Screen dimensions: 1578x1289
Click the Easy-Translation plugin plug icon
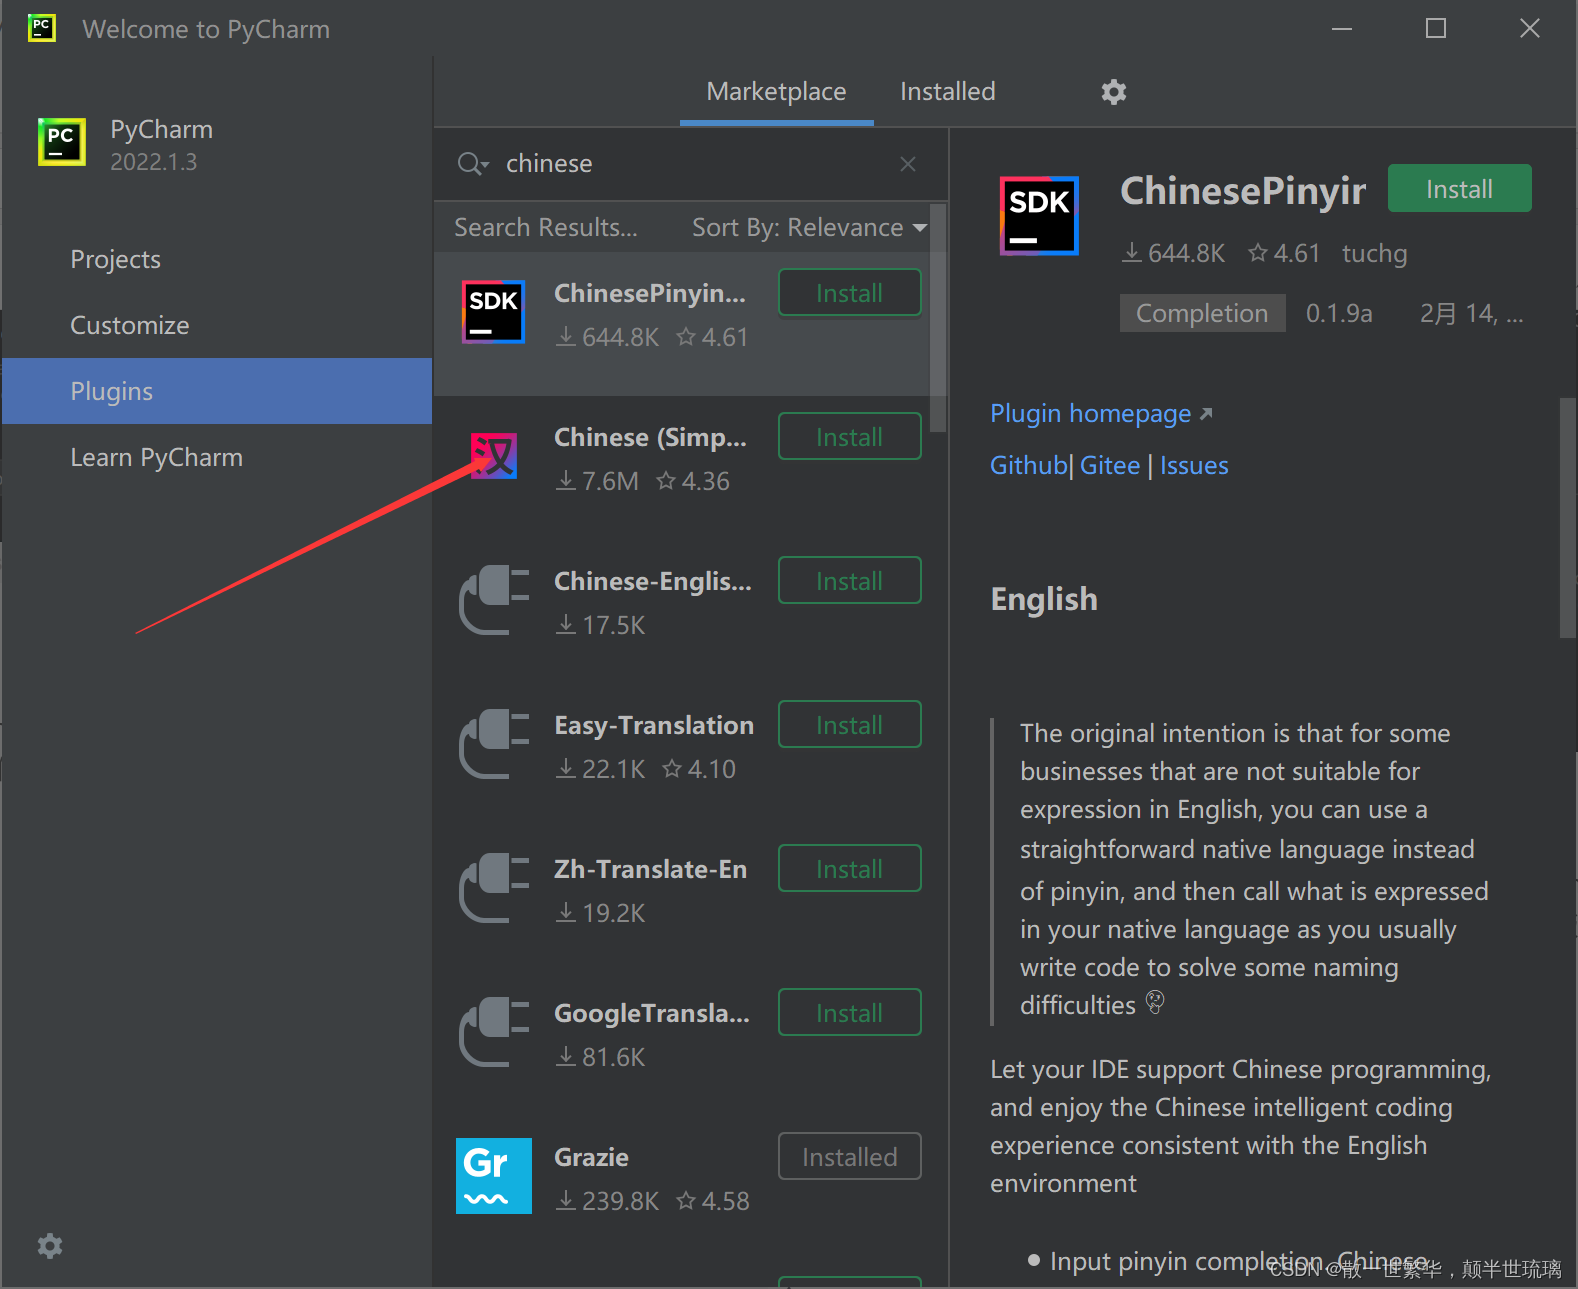click(x=494, y=744)
